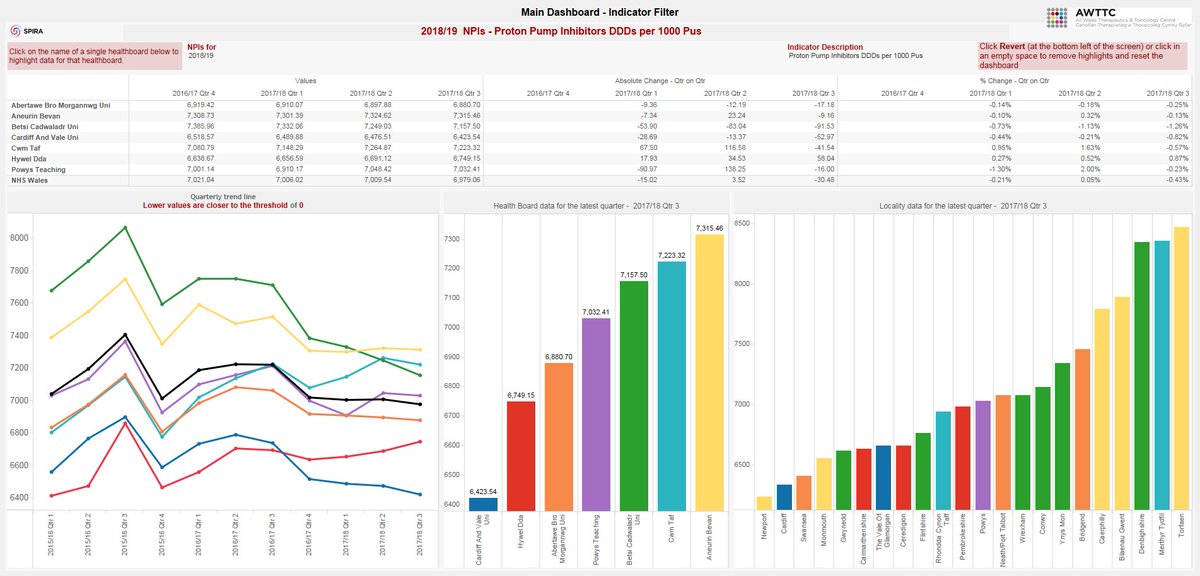Click the Flintshire locality bar
This screenshot has height=576, width=1200.
tap(923, 472)
